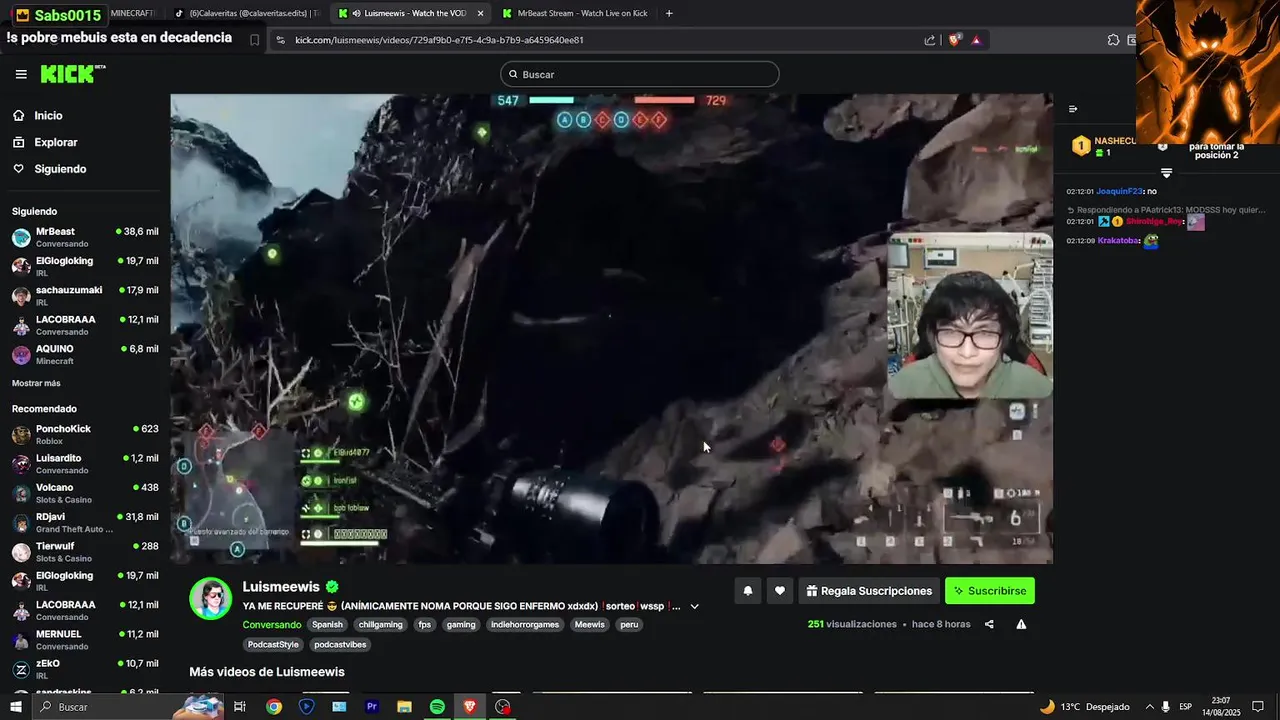Bookmark this page icon
This screenshot has height=720, width=1280.
(x=254, y=40)
